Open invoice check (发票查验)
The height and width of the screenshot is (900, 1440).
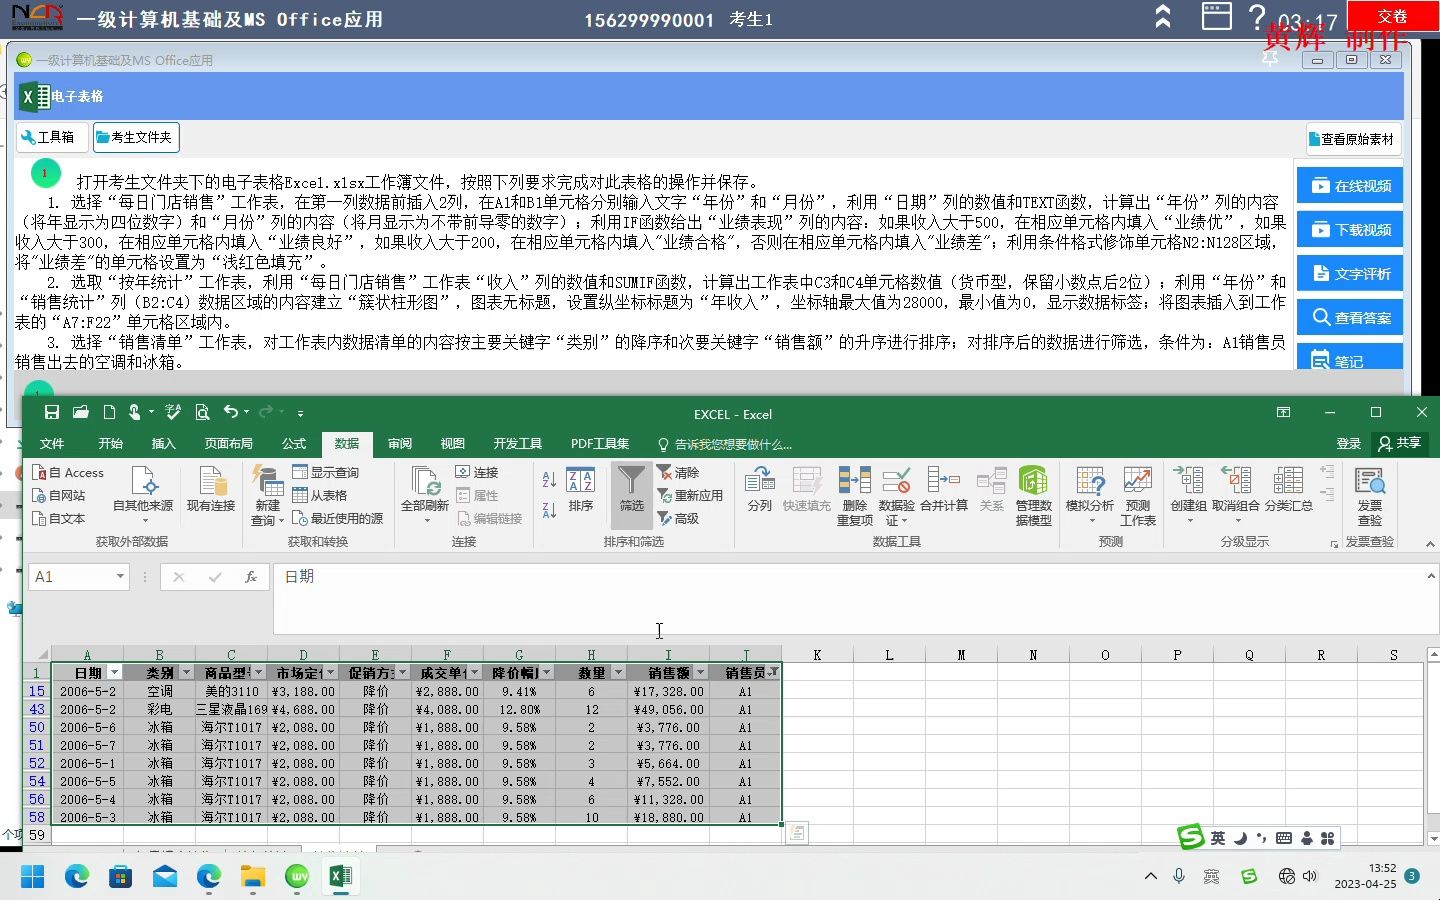(1370, 496)
